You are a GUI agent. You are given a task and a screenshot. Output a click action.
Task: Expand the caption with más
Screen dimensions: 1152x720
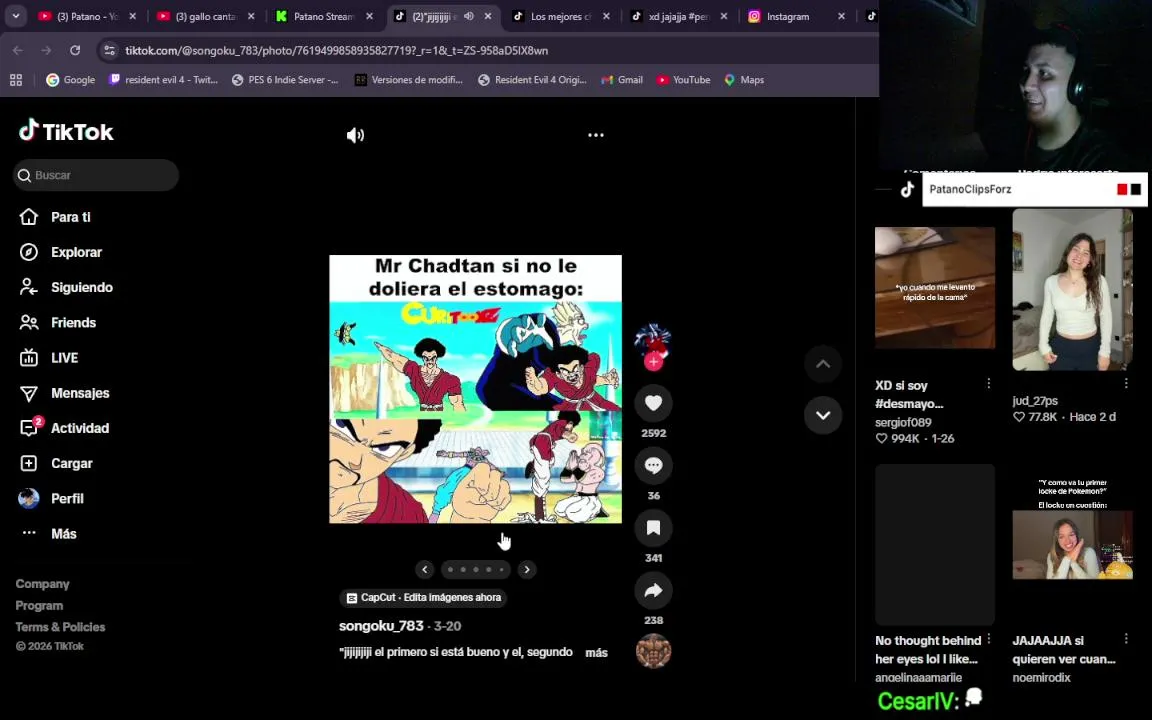(596, 652)
